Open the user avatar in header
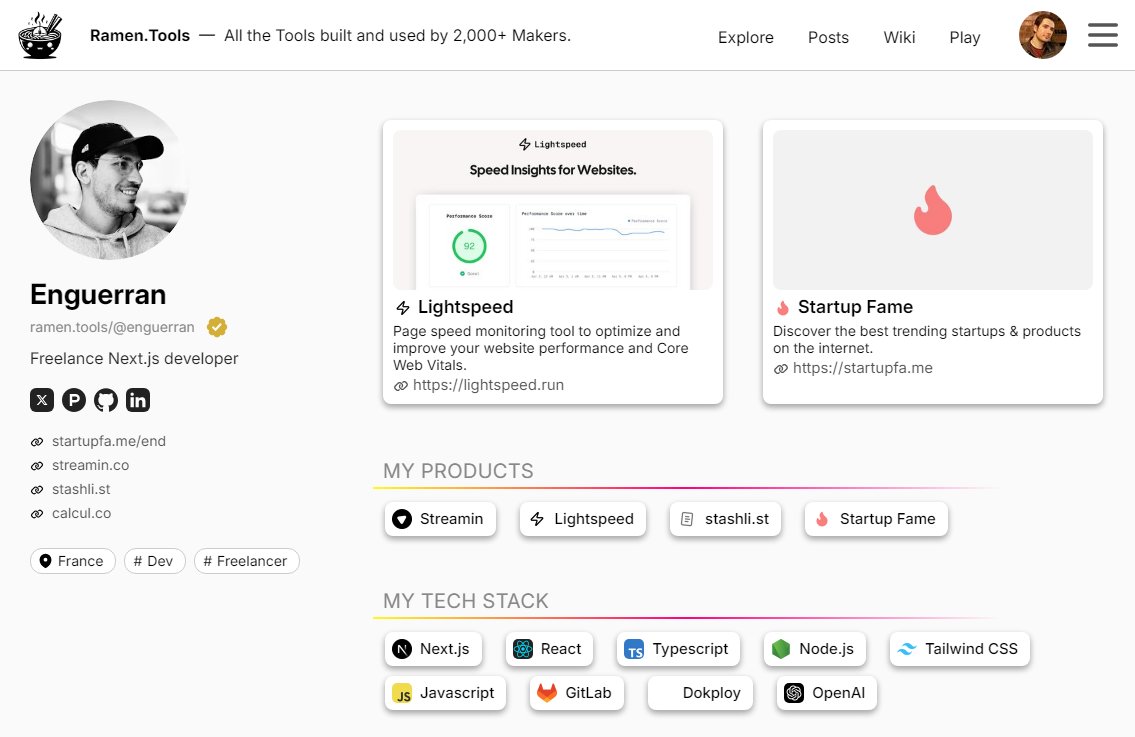 coord(1042,35)
